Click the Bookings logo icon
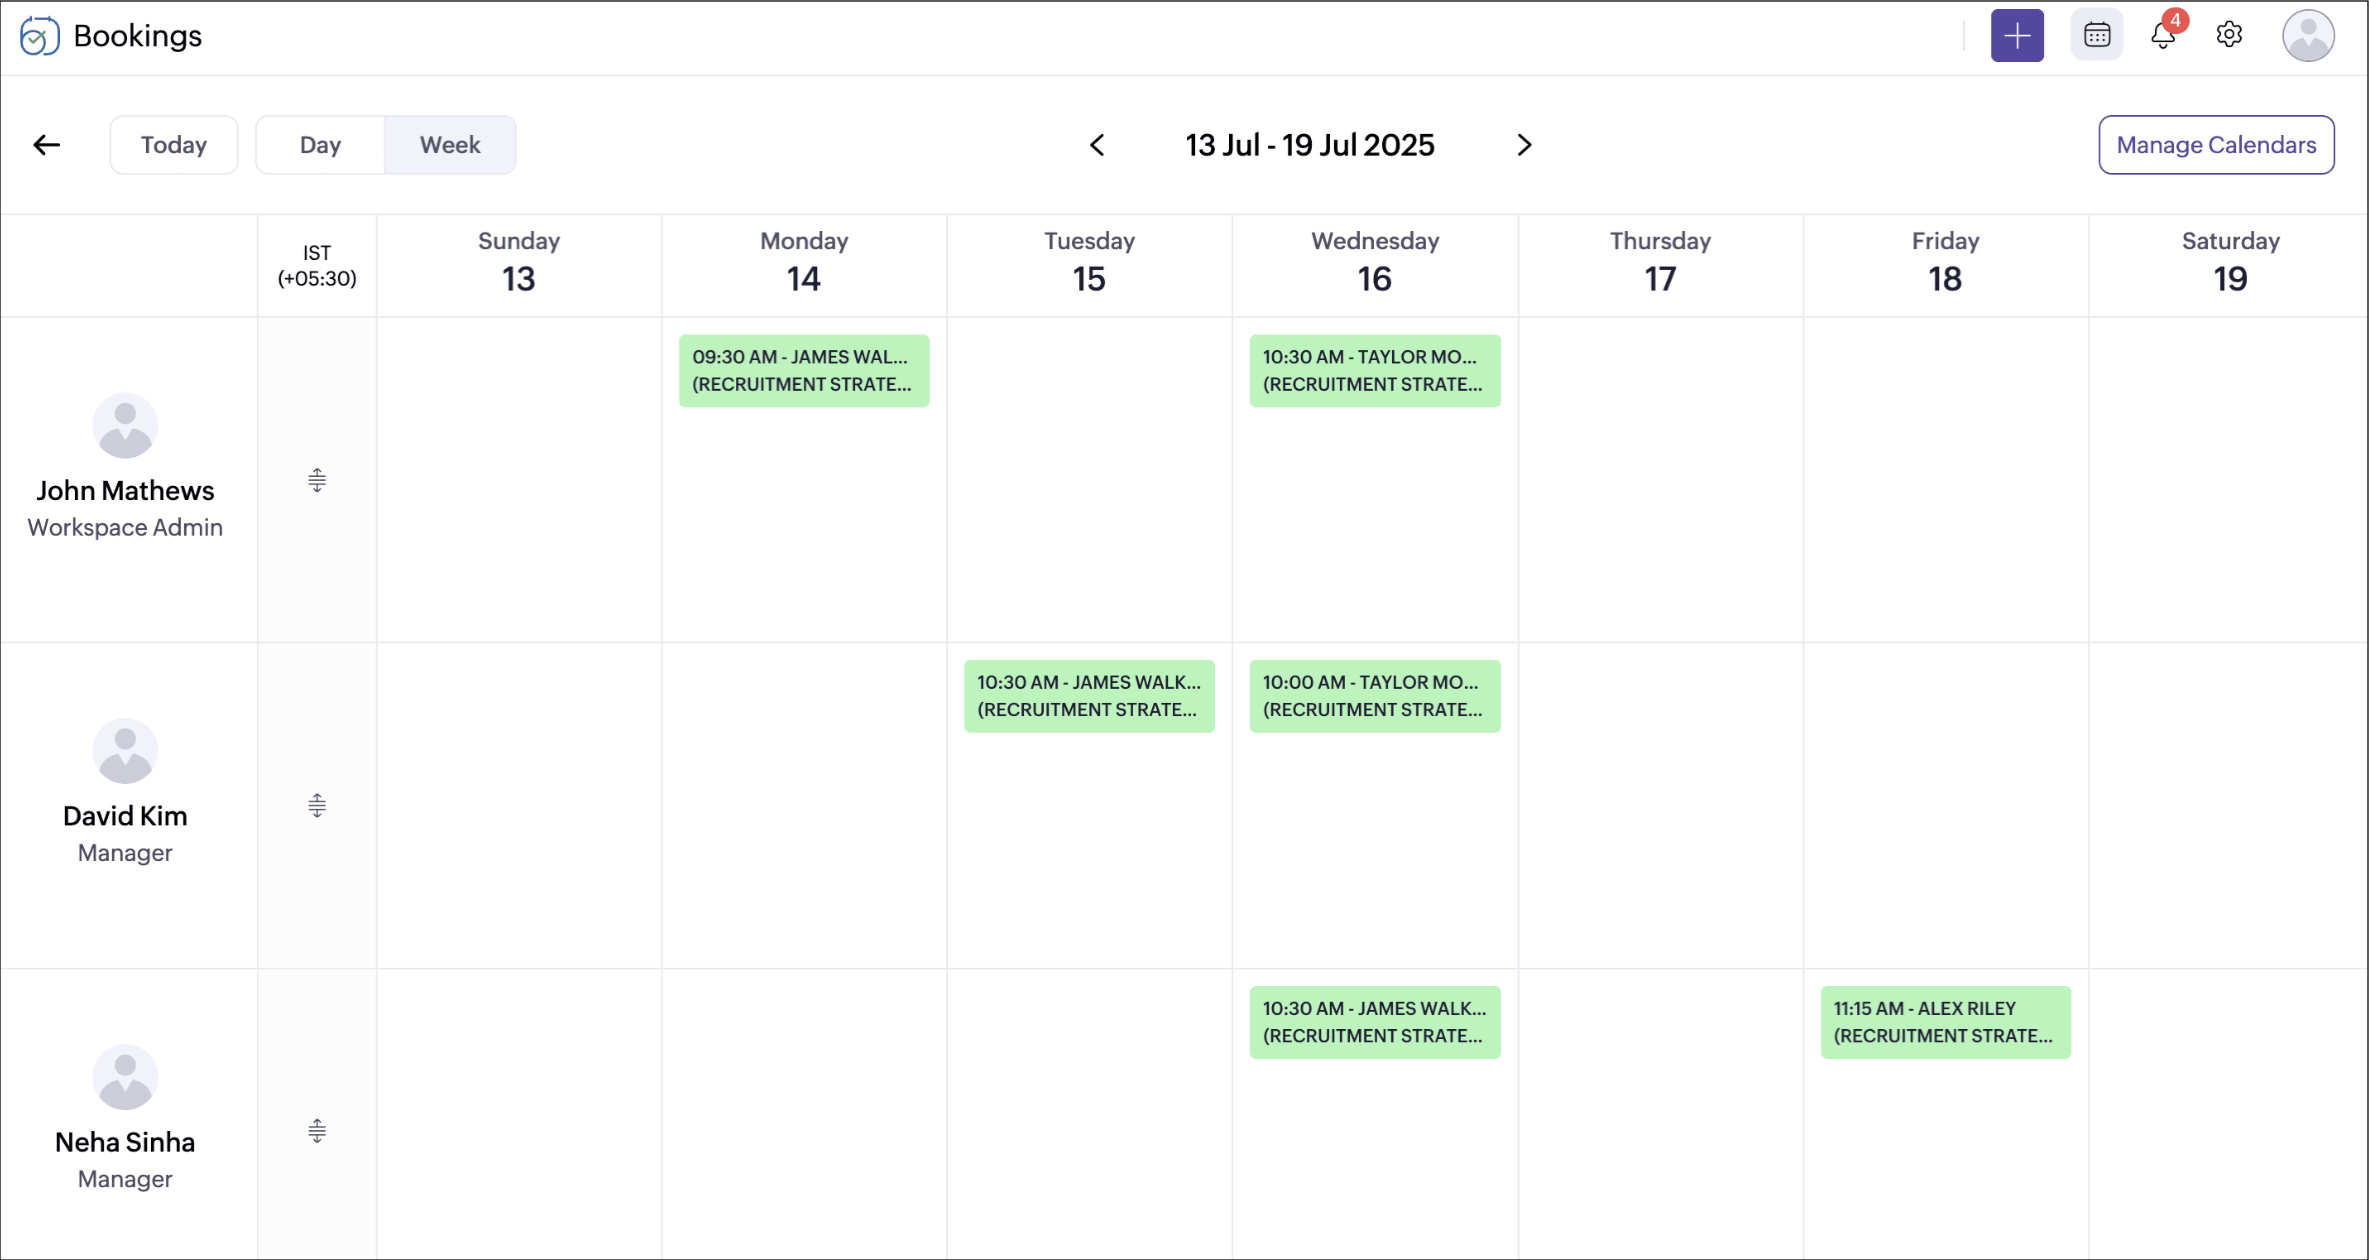This screenshot has height=1260, width=2369. pos(39,36)
